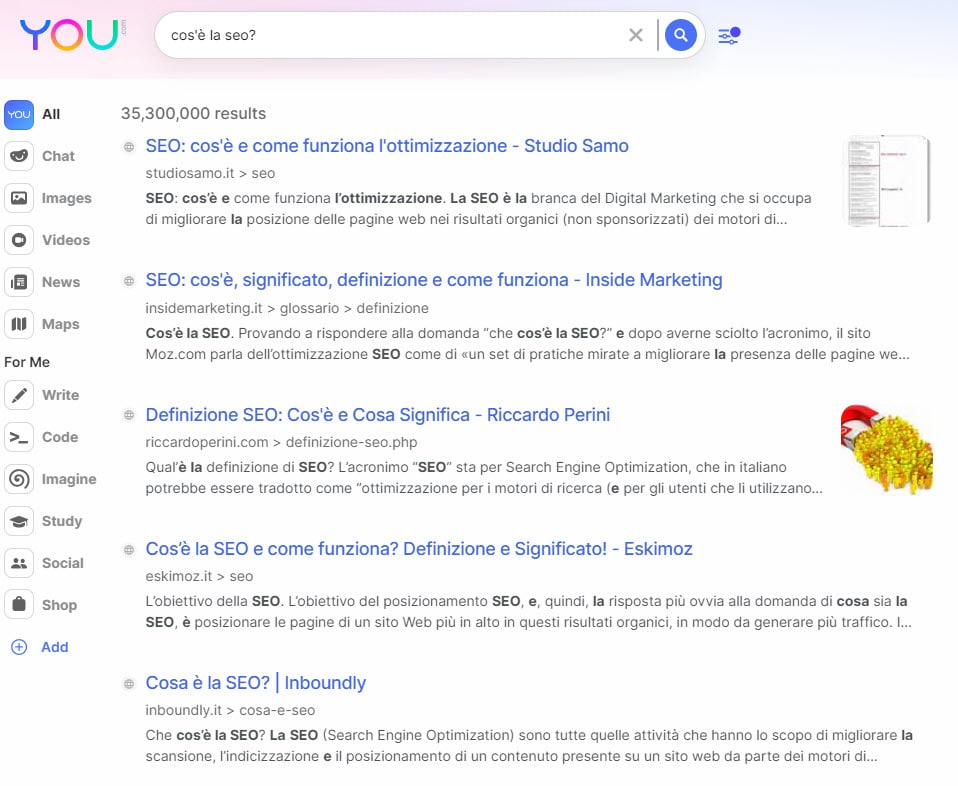
Task: Click the eskimoz.it > seo URL
Action: pos(199,576)
